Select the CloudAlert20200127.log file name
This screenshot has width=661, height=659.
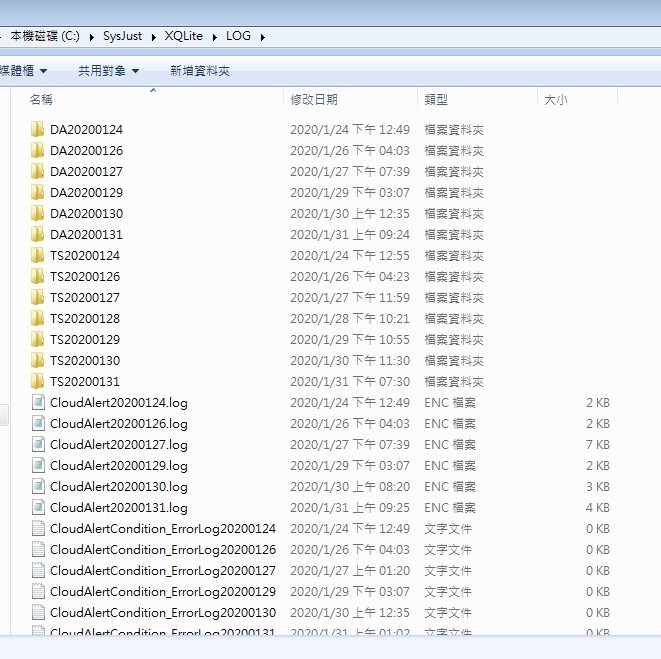(x=118, y=444)
